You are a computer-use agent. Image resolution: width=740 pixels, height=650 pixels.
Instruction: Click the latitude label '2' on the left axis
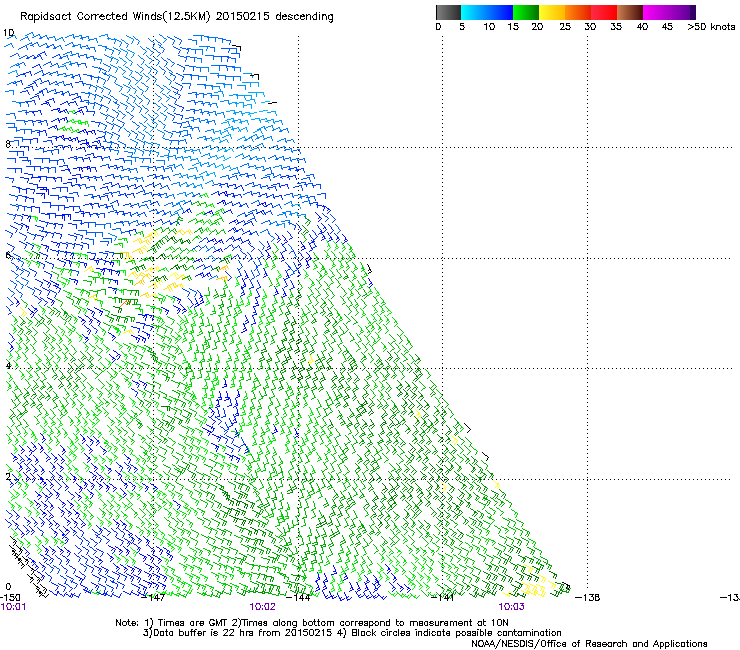click(x=8, y=476)
